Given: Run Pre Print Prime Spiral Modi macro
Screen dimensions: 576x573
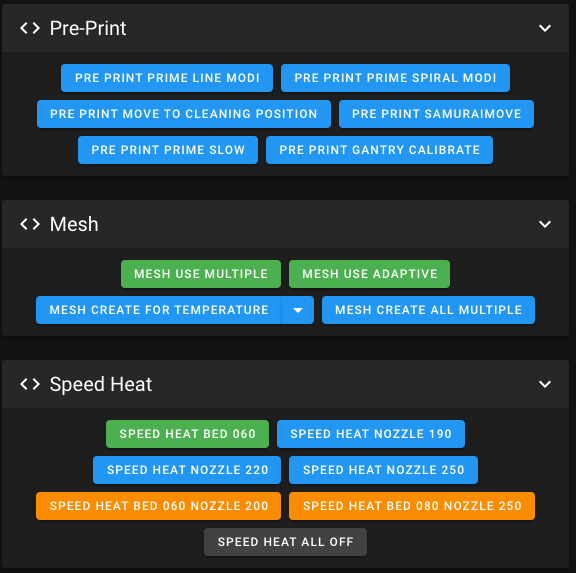Looking at the screenshot, I should tap(395, 78).
